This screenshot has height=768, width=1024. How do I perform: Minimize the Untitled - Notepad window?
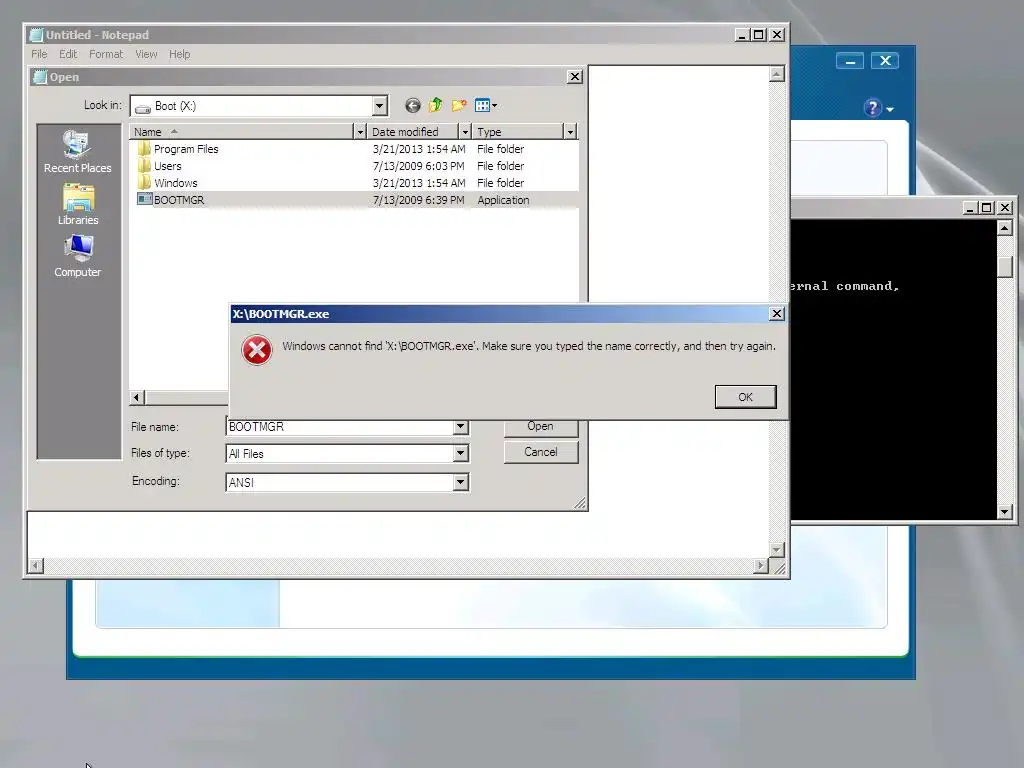coord(741,35)
